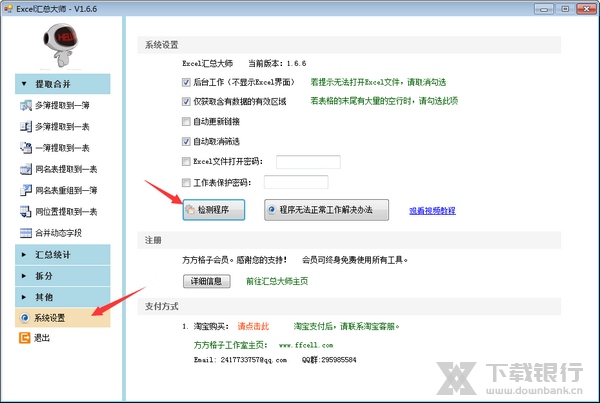Click the 检测程序 button

pos(214,210)
